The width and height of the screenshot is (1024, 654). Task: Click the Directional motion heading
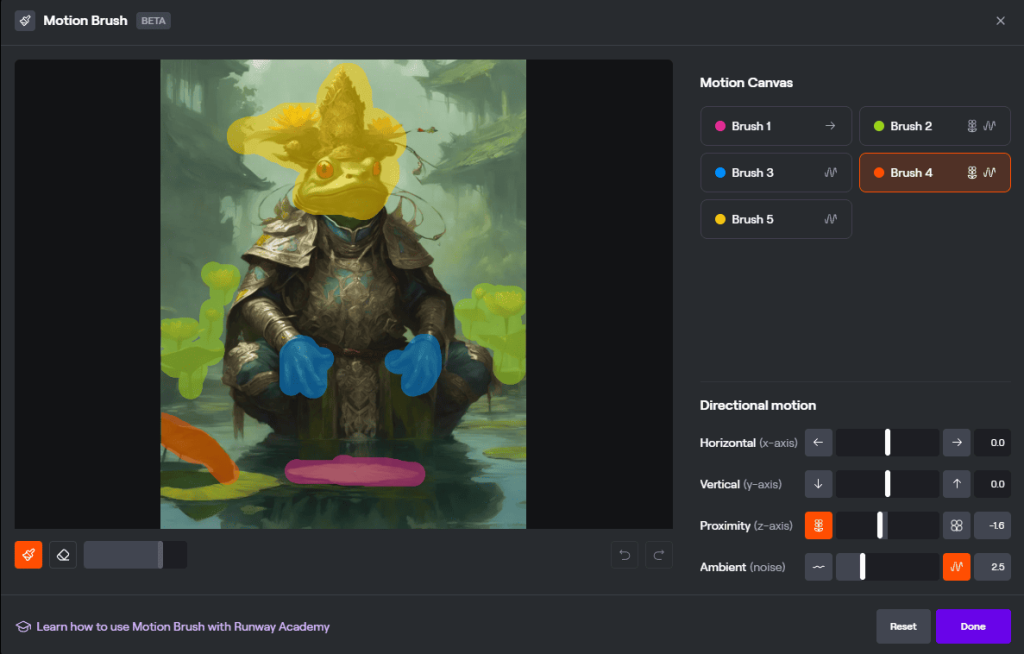[x=758, y=405]
